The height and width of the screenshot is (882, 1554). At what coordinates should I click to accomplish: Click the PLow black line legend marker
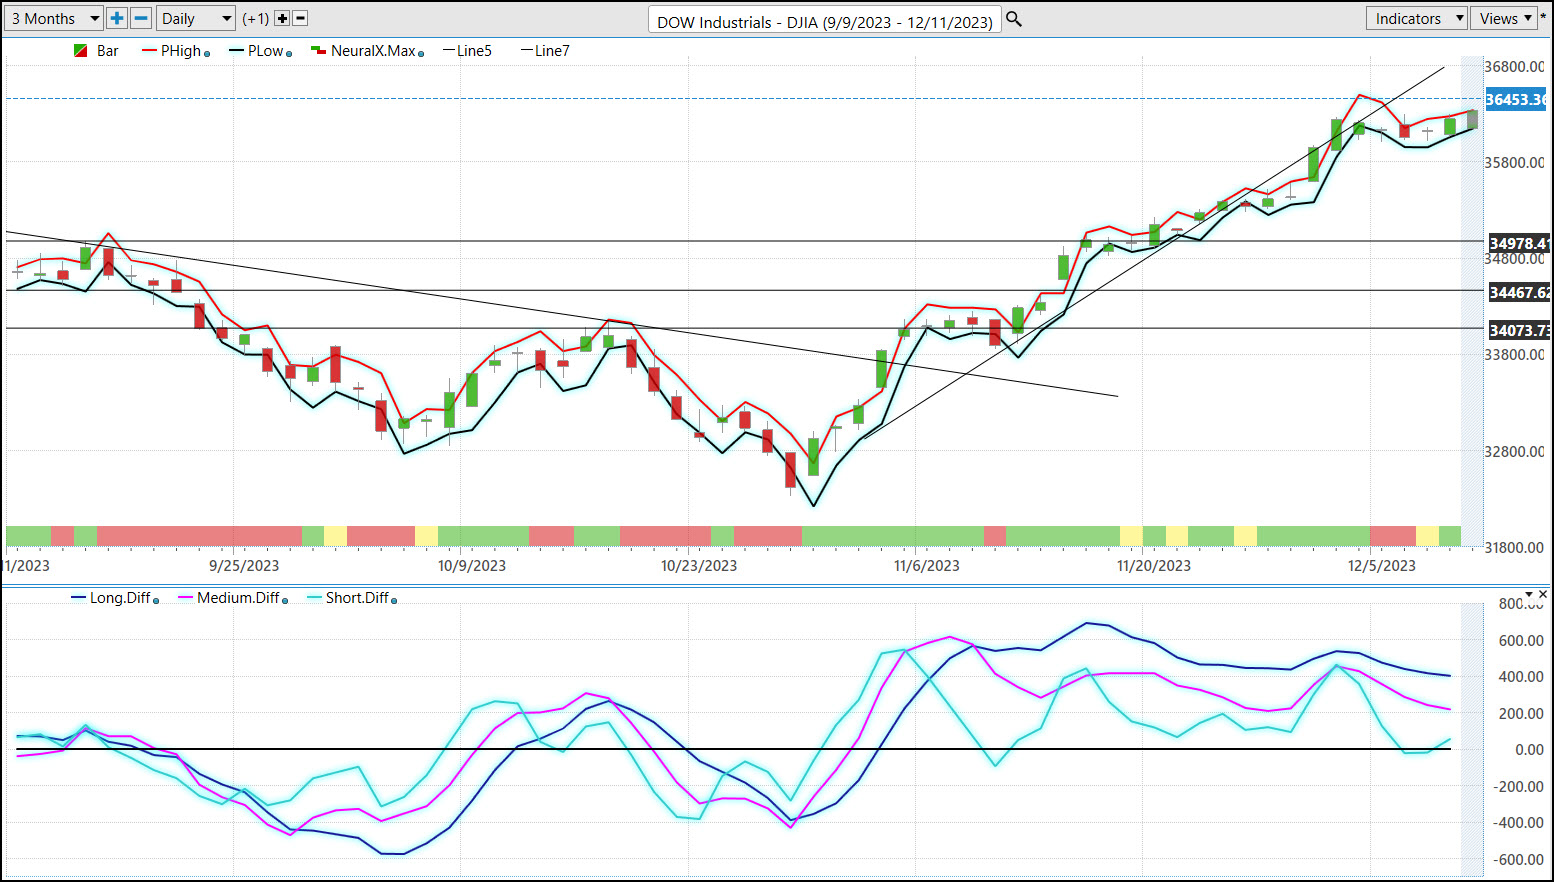pos(237,51)
